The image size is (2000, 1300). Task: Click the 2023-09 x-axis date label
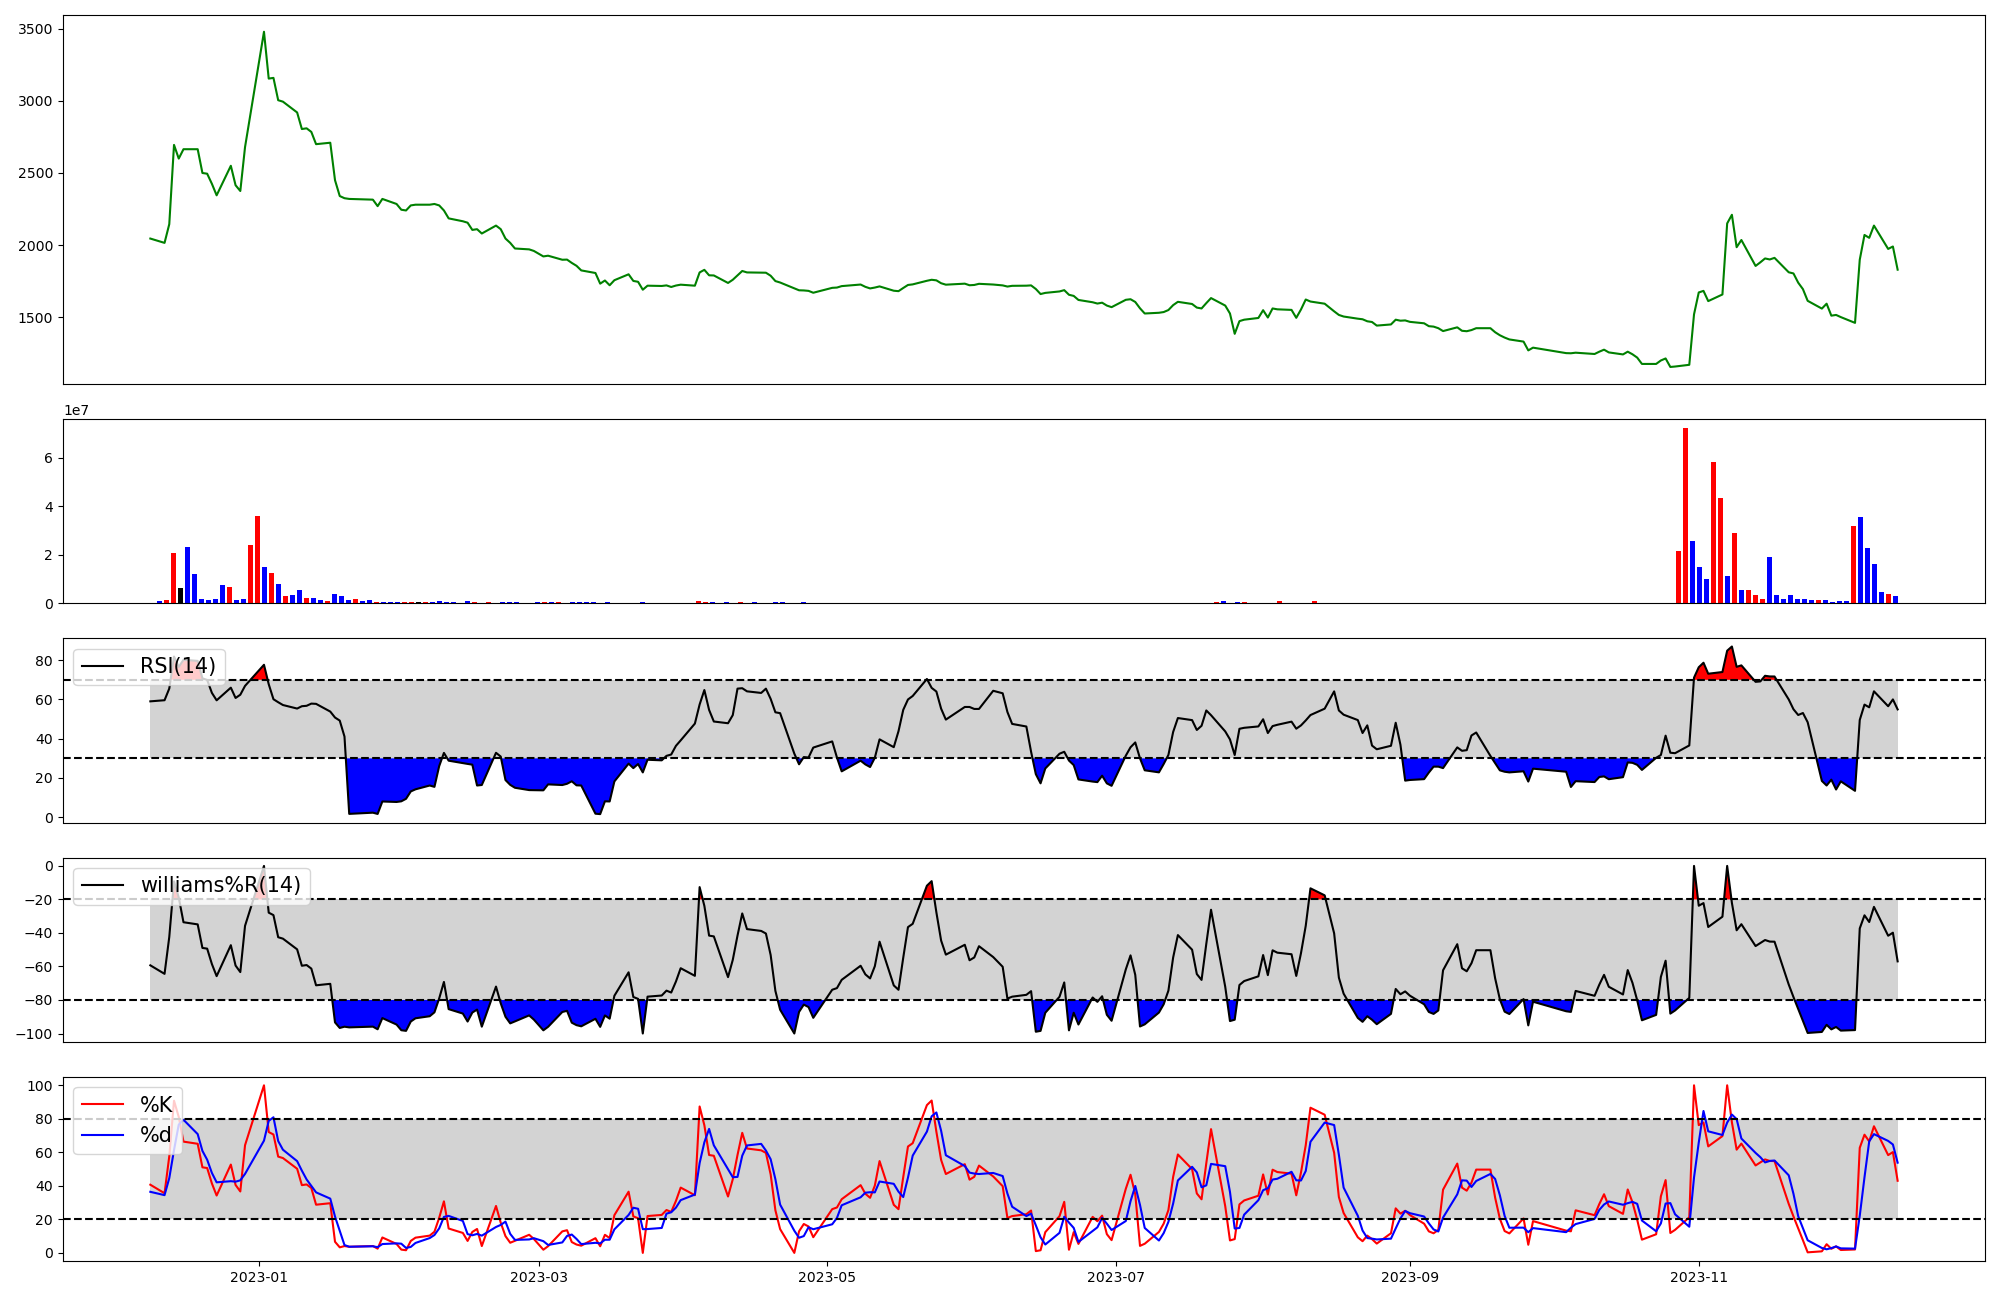point(1410,1277)
